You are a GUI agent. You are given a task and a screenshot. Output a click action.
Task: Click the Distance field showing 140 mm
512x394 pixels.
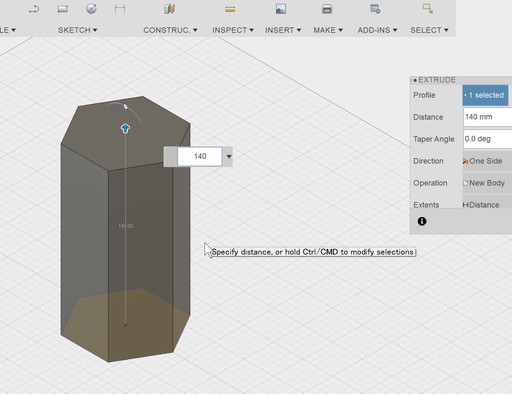[x=488, y=117]
